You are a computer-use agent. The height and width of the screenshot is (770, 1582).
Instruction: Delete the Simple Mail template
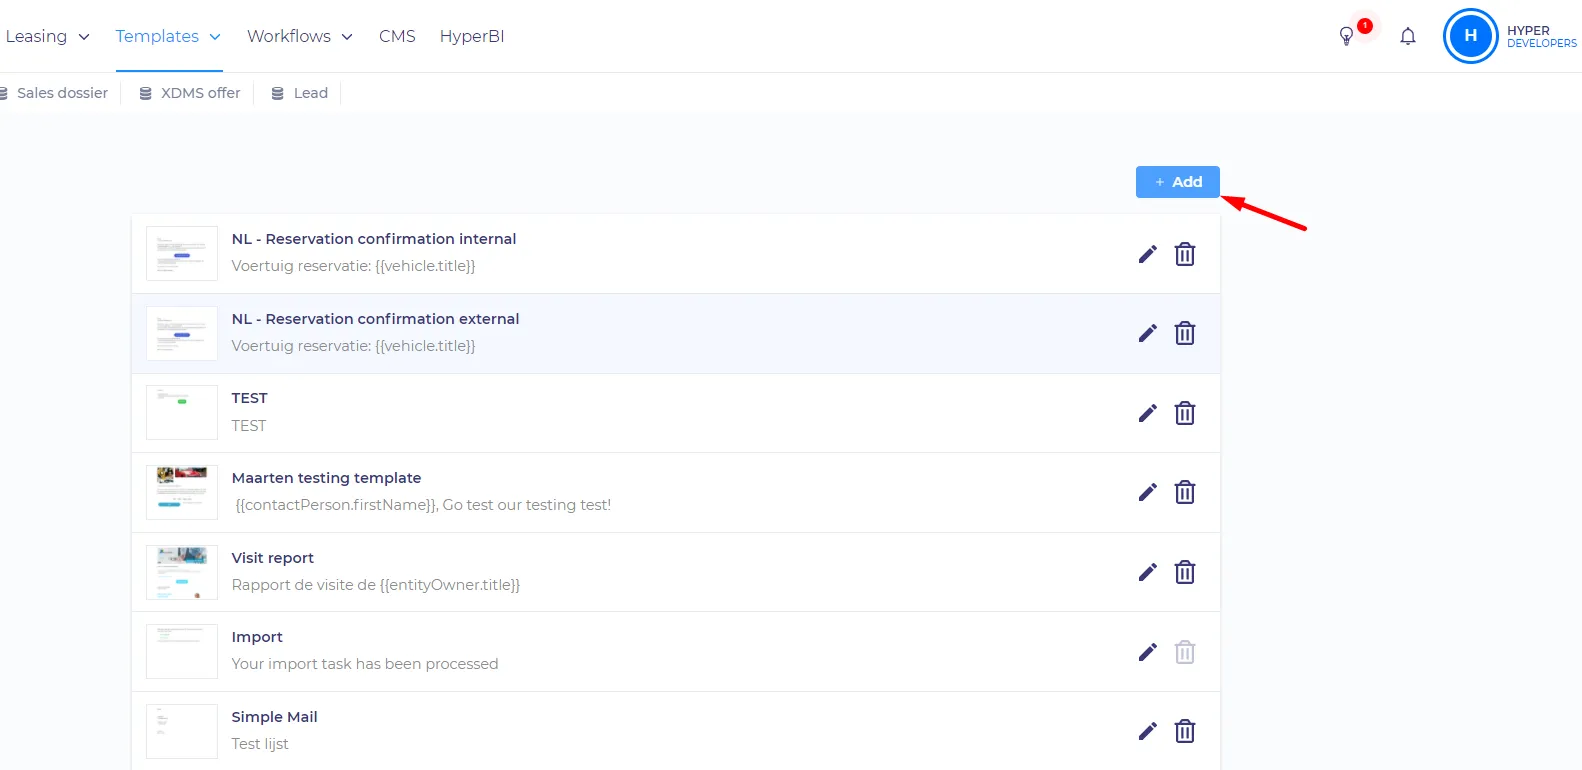[1185, 731]
